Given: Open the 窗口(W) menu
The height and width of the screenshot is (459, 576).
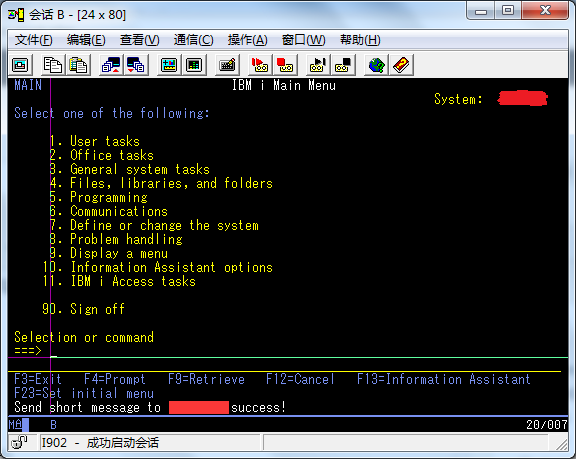Looking at the screenshot, I should 303,40.
